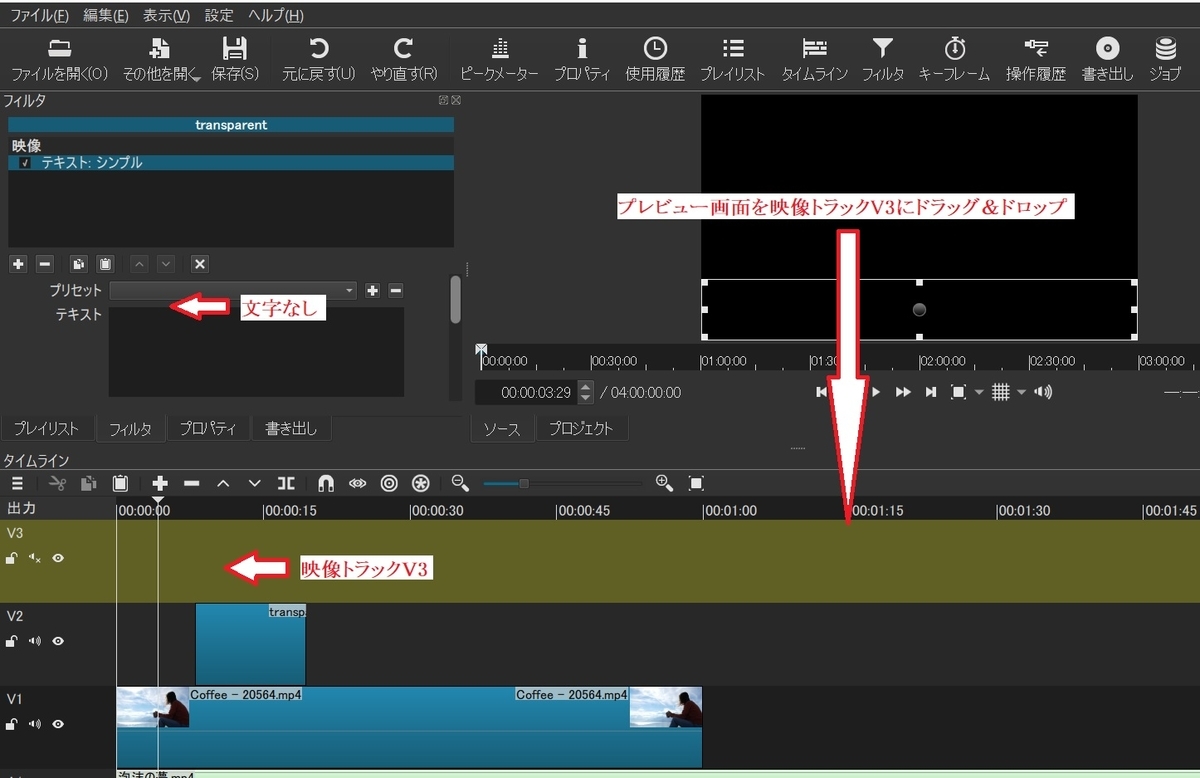This screenshot has height=778, width=1200.
Task: Open History (操作履歴) toolbar icon
Action: coord(1036,47)
